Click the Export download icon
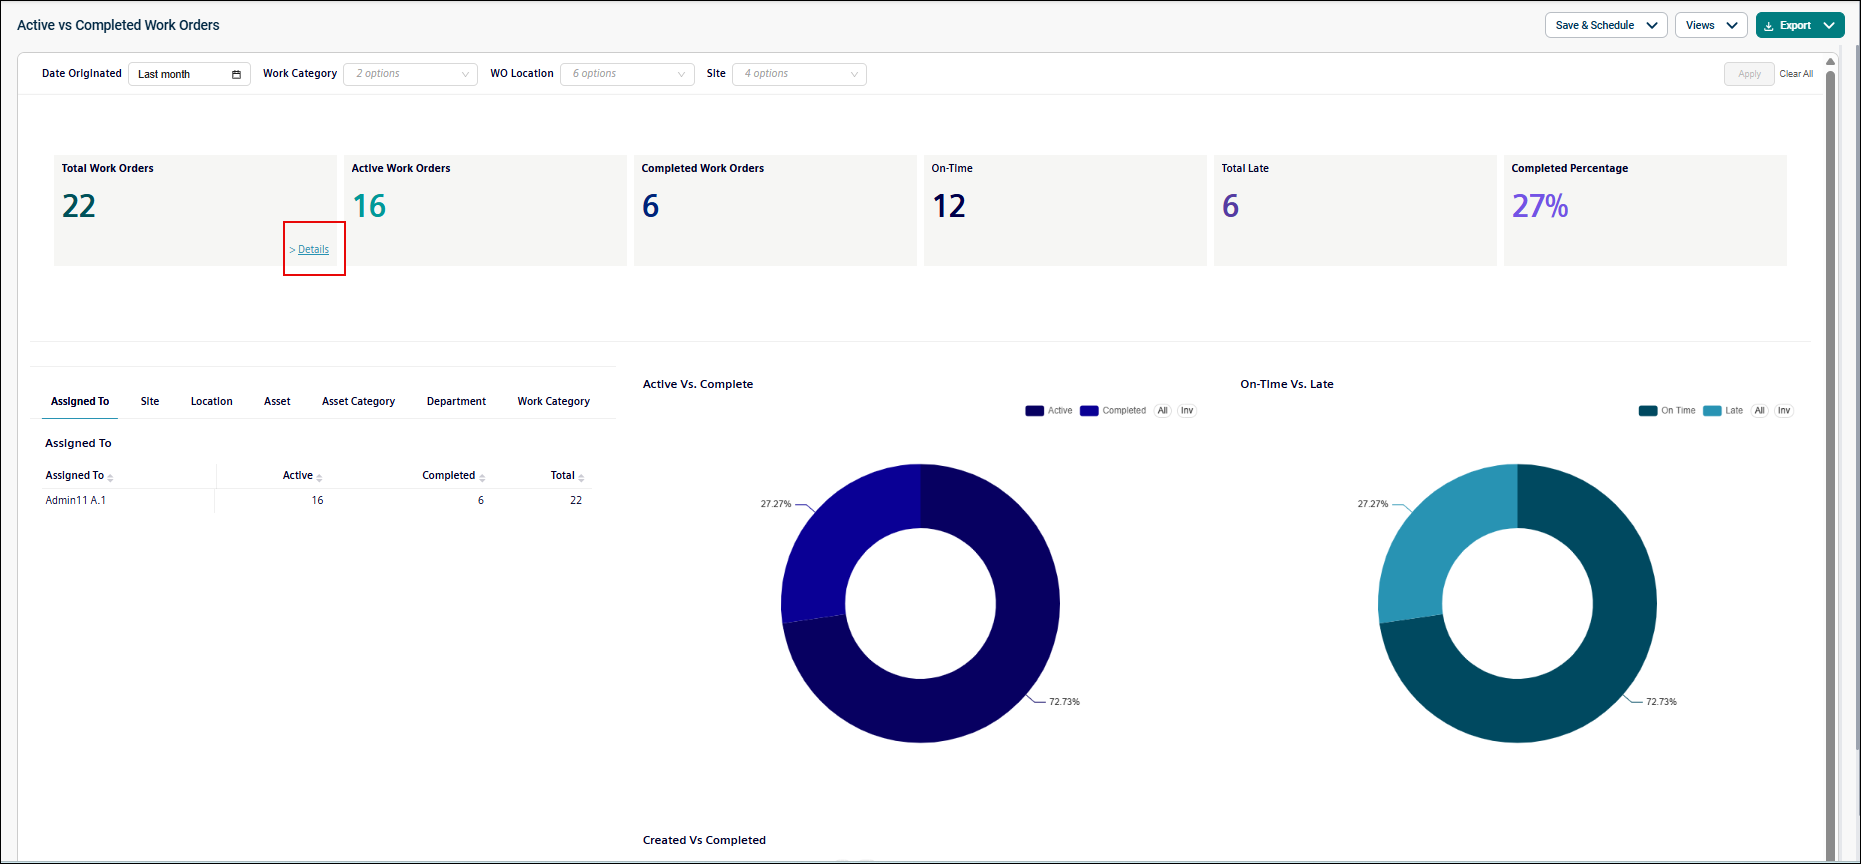The width and height of the screenshot is (1861, 864). pos(1769,26)
